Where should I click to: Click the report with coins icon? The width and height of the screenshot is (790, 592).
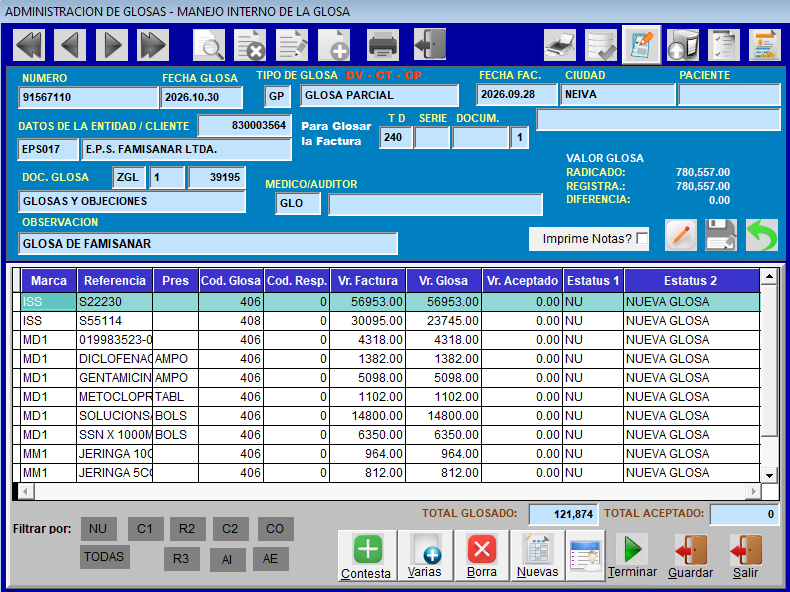pos(765,45)
